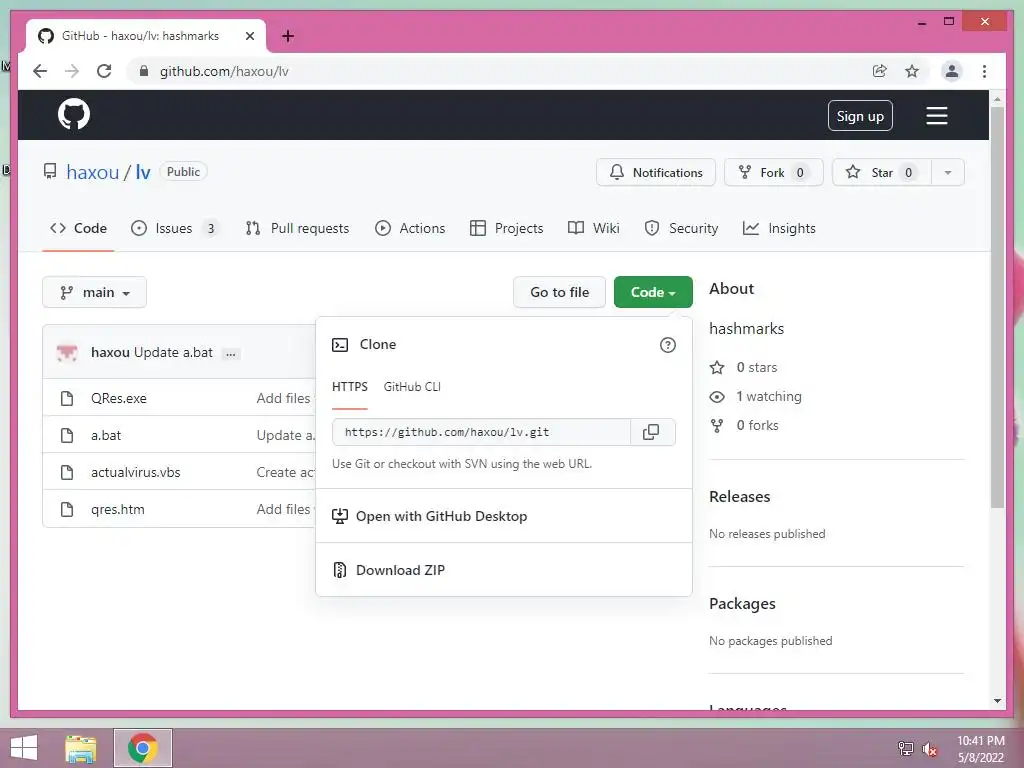Open the Actions tab
1024x768 pixels.
(x=410, y=229)
